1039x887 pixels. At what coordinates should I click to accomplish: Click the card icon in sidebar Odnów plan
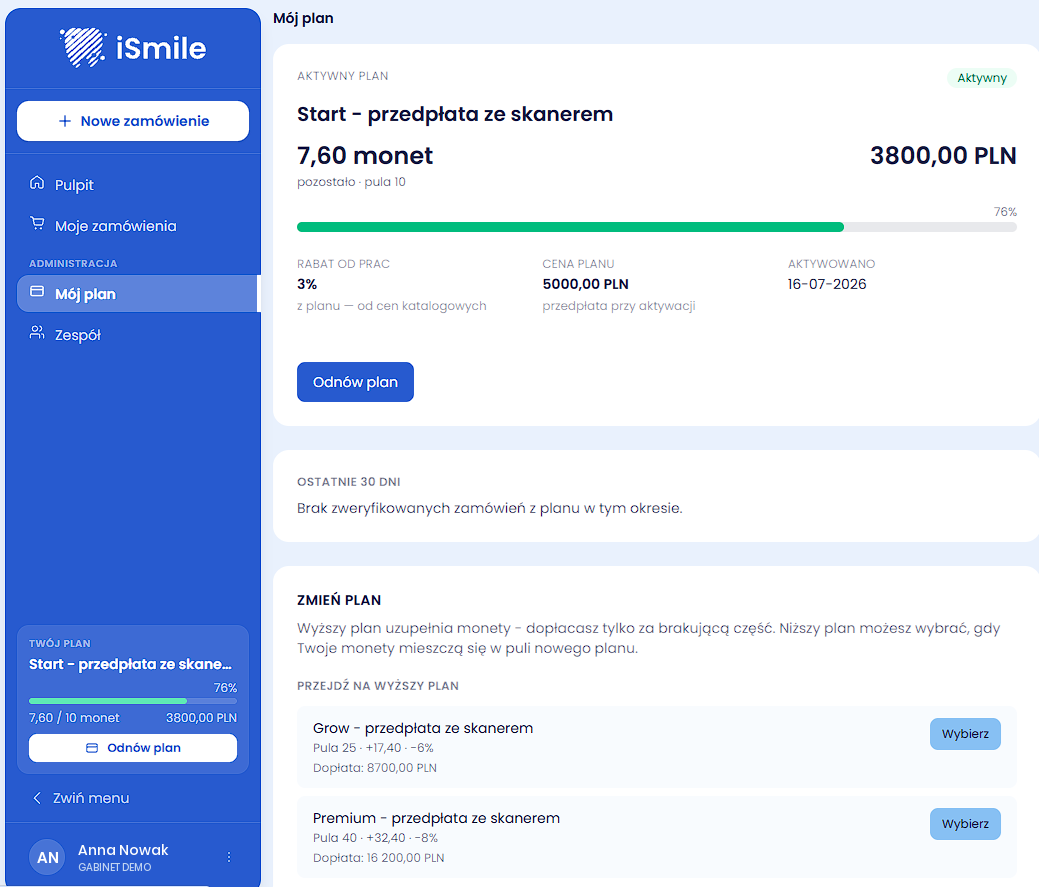coord(92,748)
